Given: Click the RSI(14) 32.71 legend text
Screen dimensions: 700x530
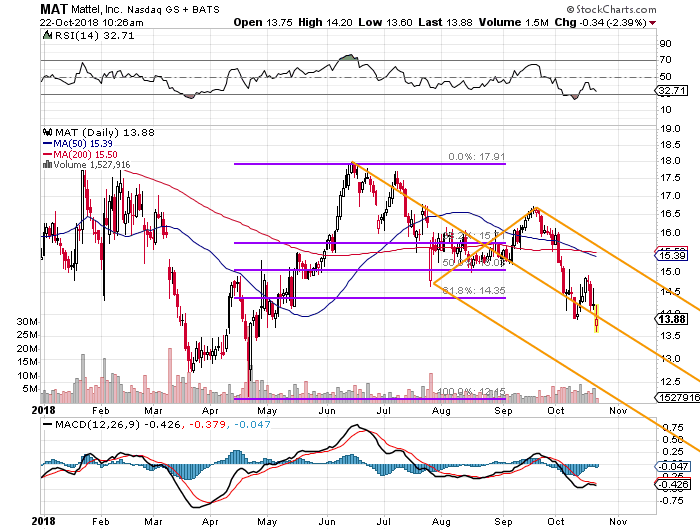Looking at the screenshot, I should [94, 36].
